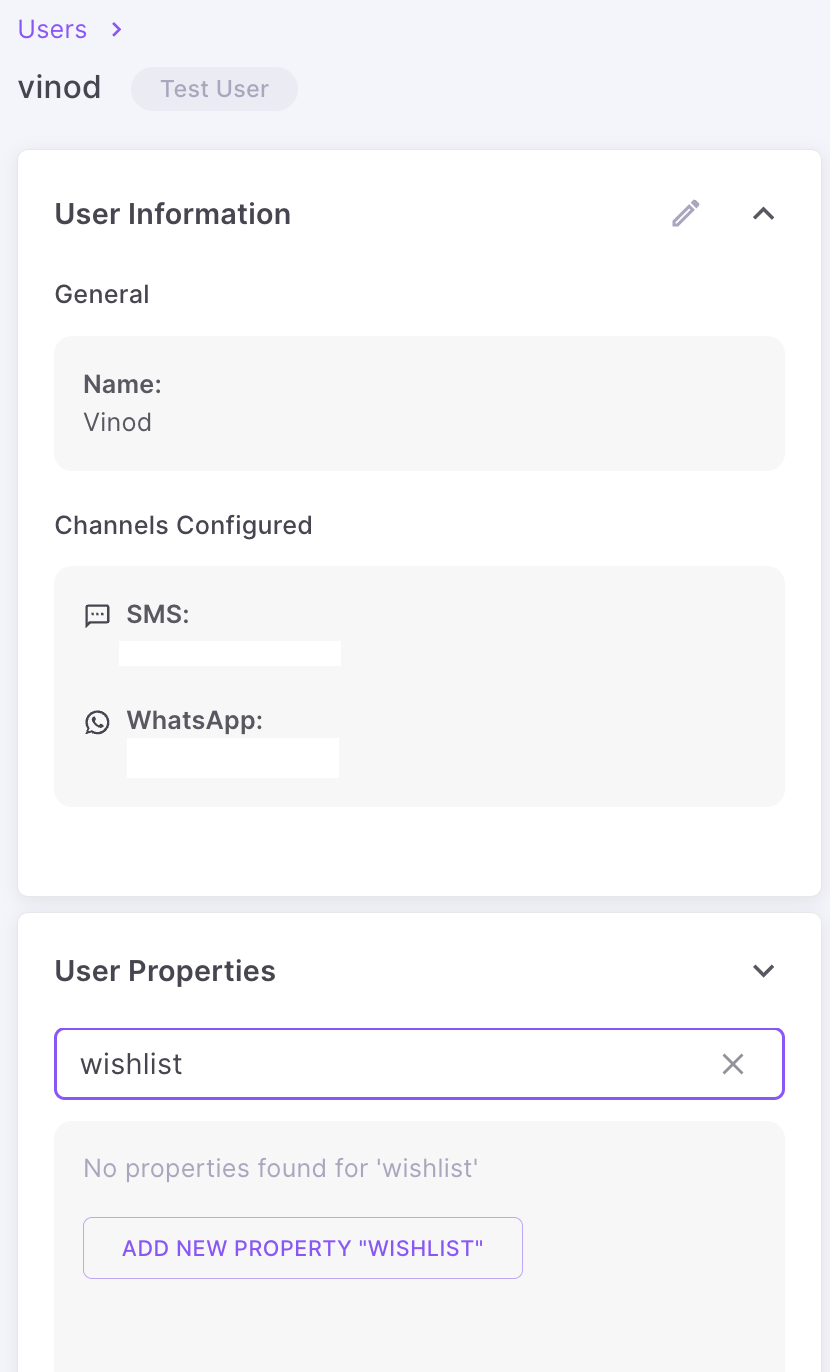The image size is (830, 1372).
Task: Click the General section label
Action: (x=102, y=295)
